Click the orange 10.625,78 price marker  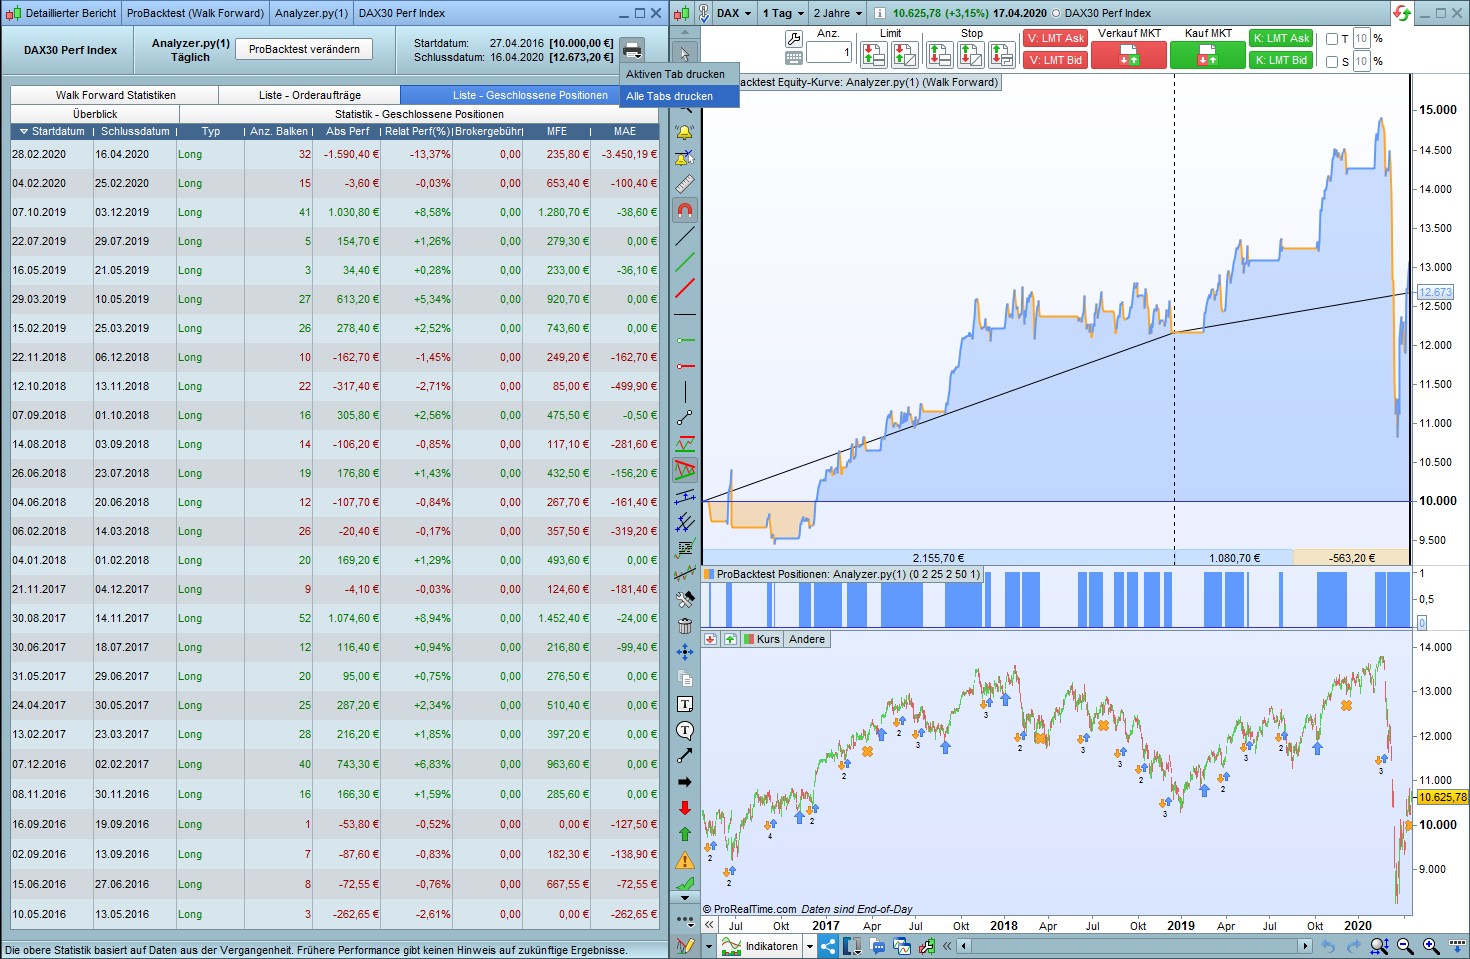coord(1442,797)
